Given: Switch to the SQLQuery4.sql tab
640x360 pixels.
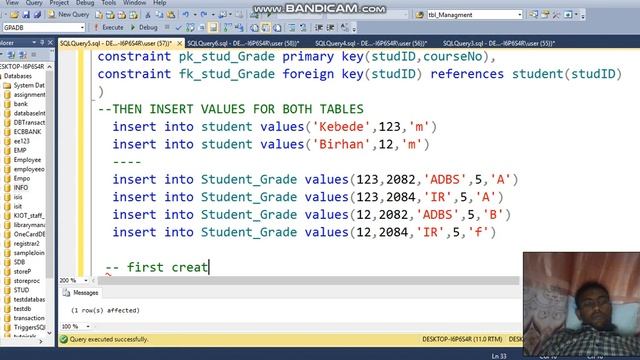Looking at the screenshot, I should coord(371,43).
